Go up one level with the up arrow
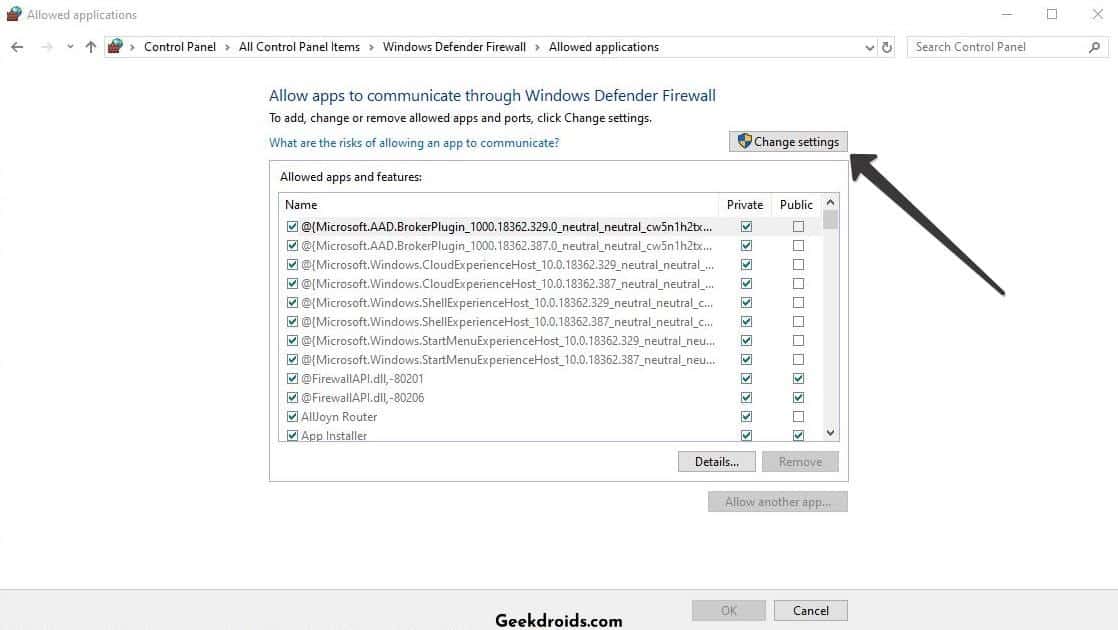Image resolution: width=1118 pixels, height=630 pixels. click(91, 47)
